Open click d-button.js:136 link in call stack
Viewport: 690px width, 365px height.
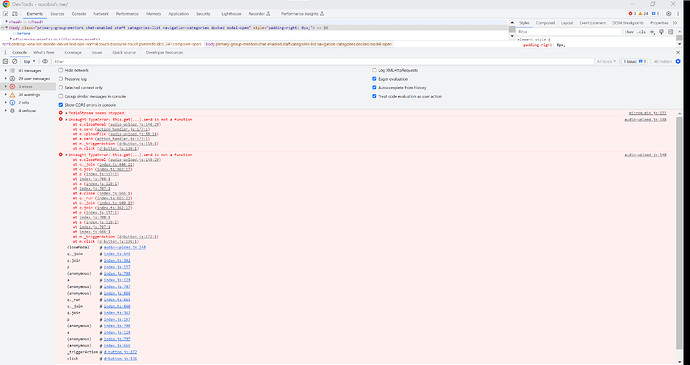[x=120, y=359]
